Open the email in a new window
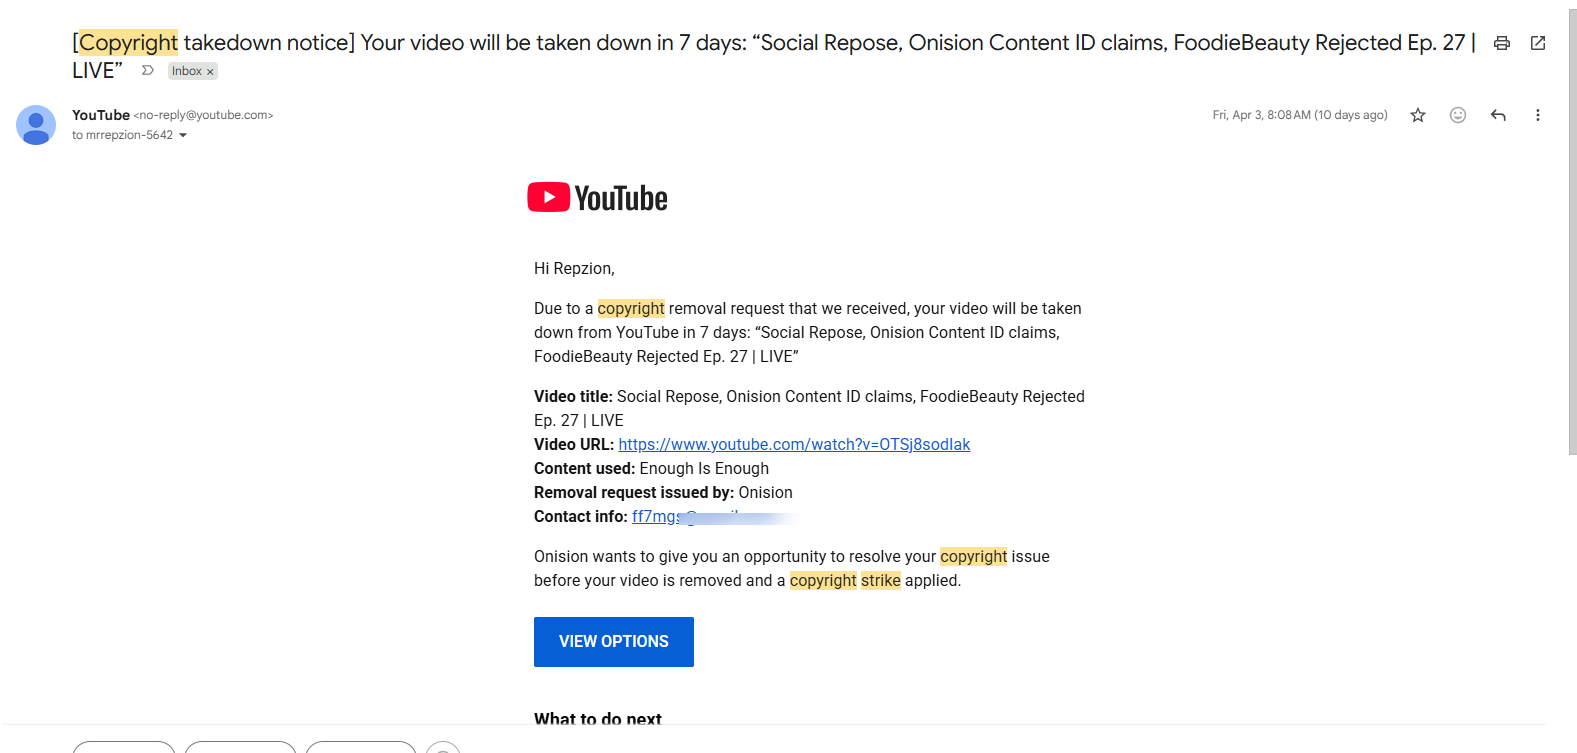Viewport: 1577px width, 753px height. coord(1538,43)
